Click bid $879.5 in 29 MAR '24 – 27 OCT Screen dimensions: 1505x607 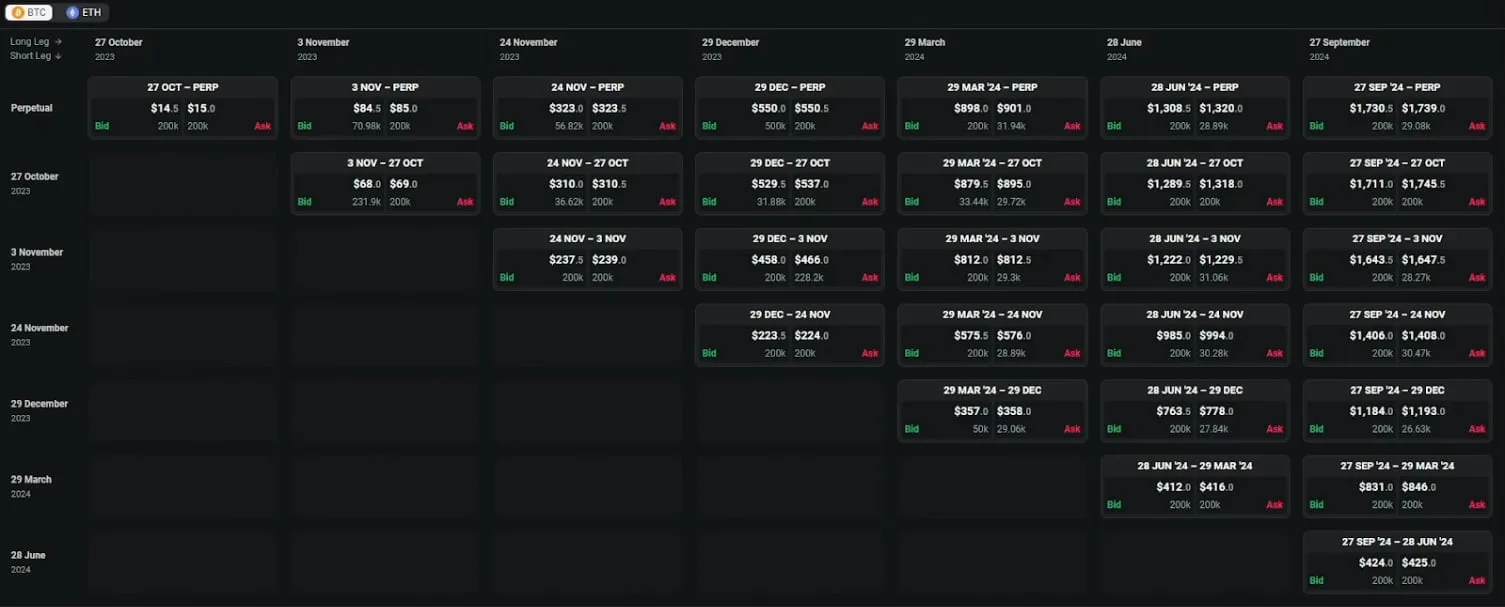click(971, 184)
